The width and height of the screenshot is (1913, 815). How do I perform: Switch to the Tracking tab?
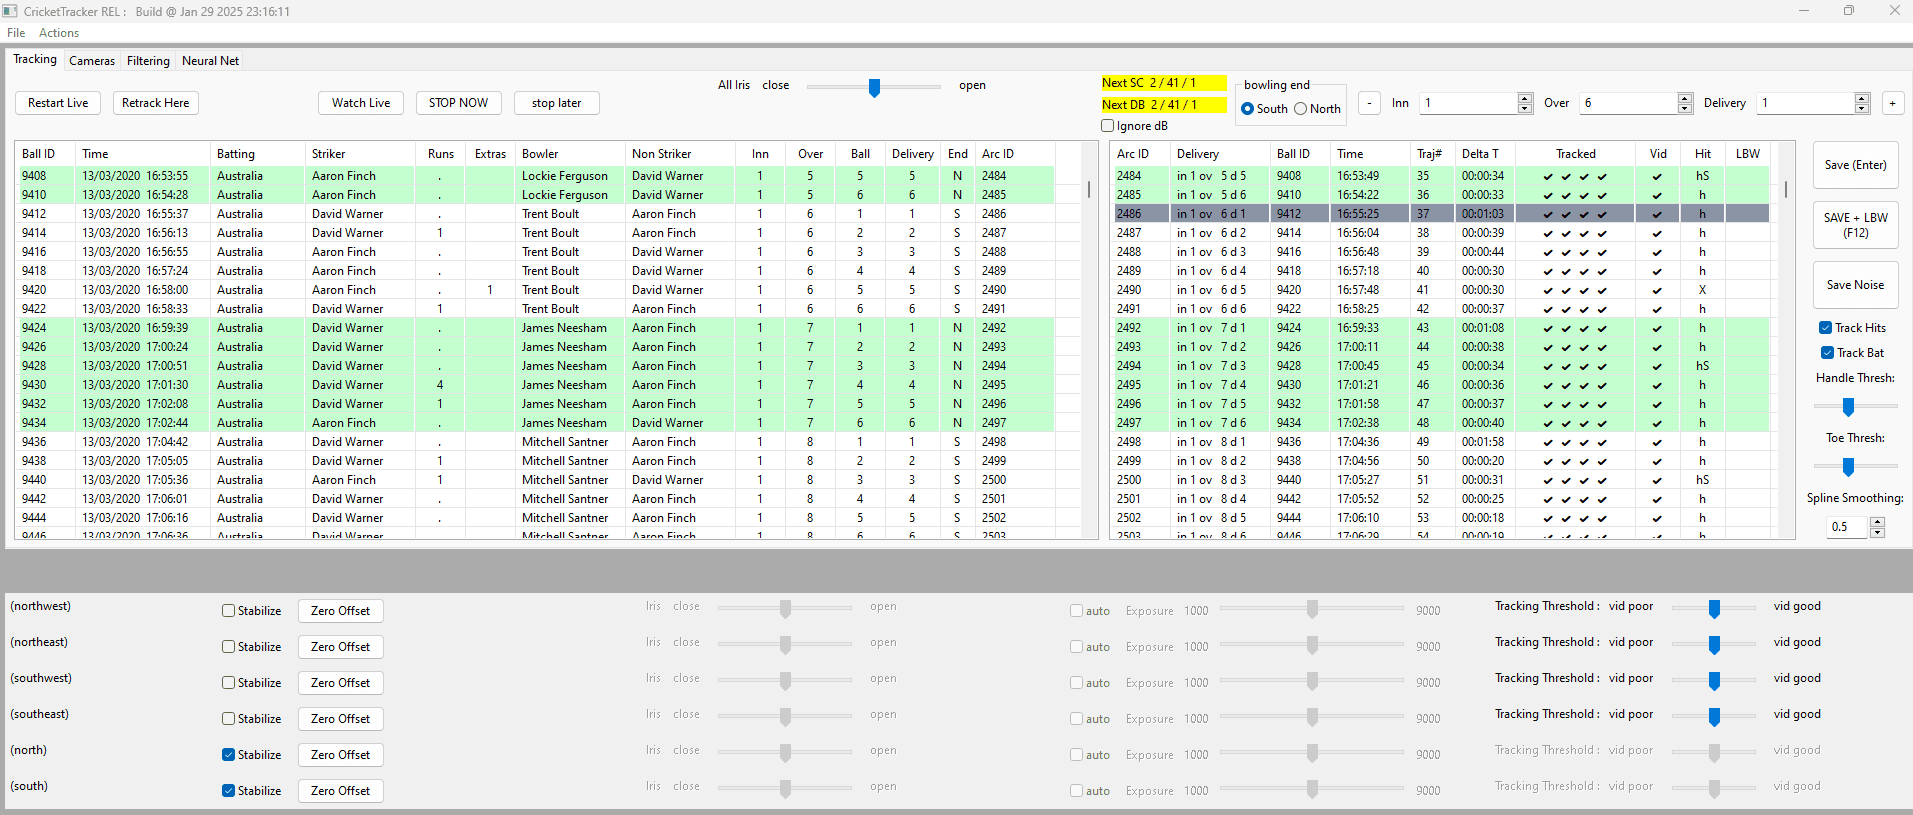point(35,60)
